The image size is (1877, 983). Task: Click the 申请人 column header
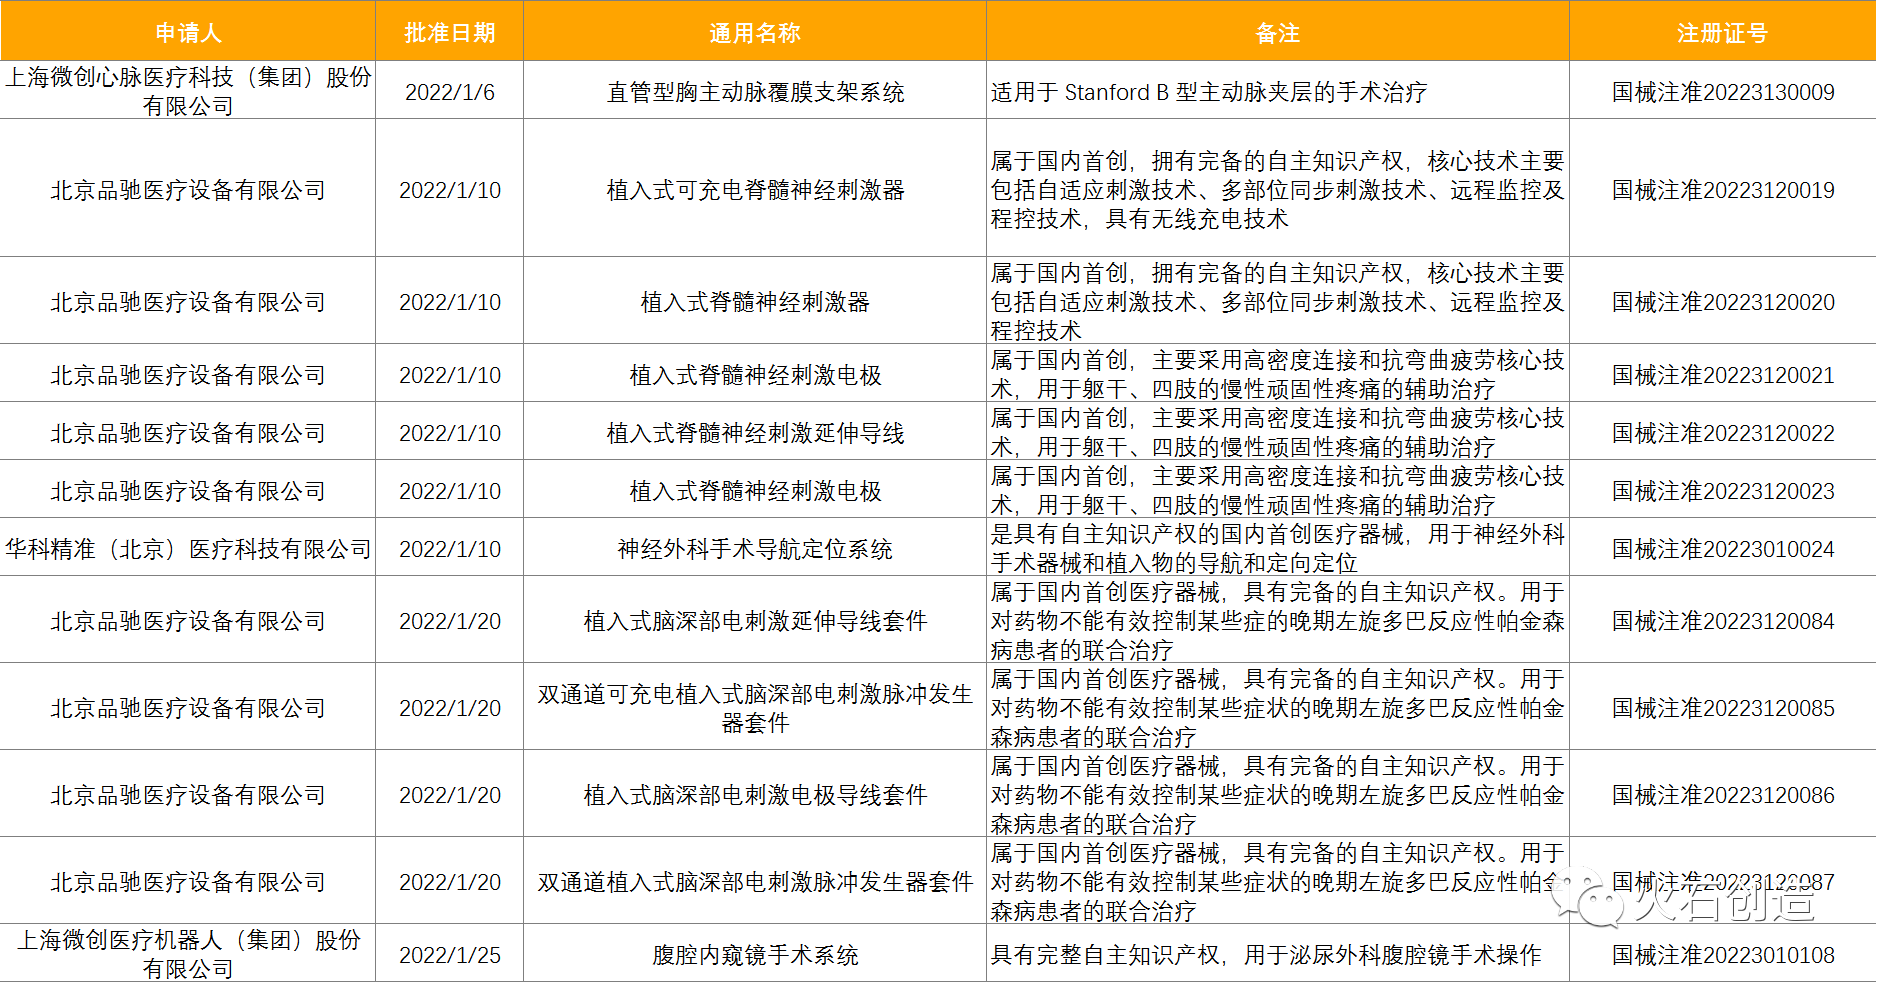click(x=187, y=33)
